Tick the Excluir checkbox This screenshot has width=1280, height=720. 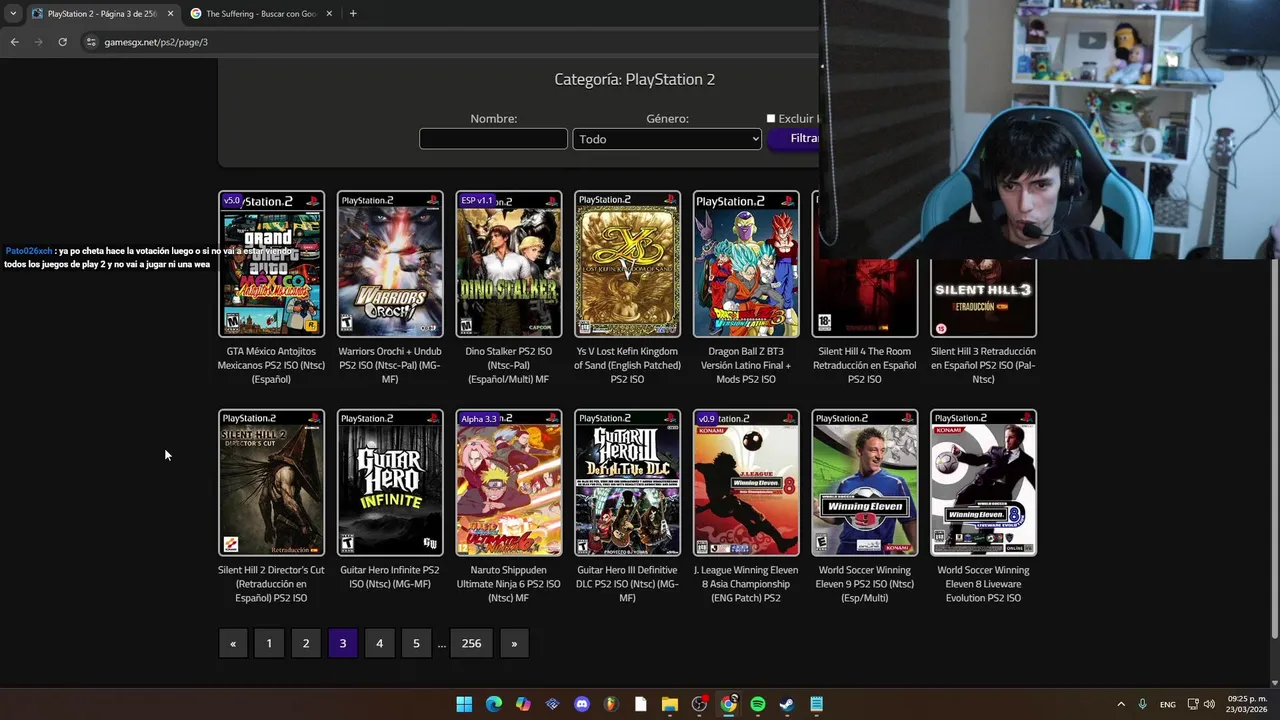click(x=771, y=118)
